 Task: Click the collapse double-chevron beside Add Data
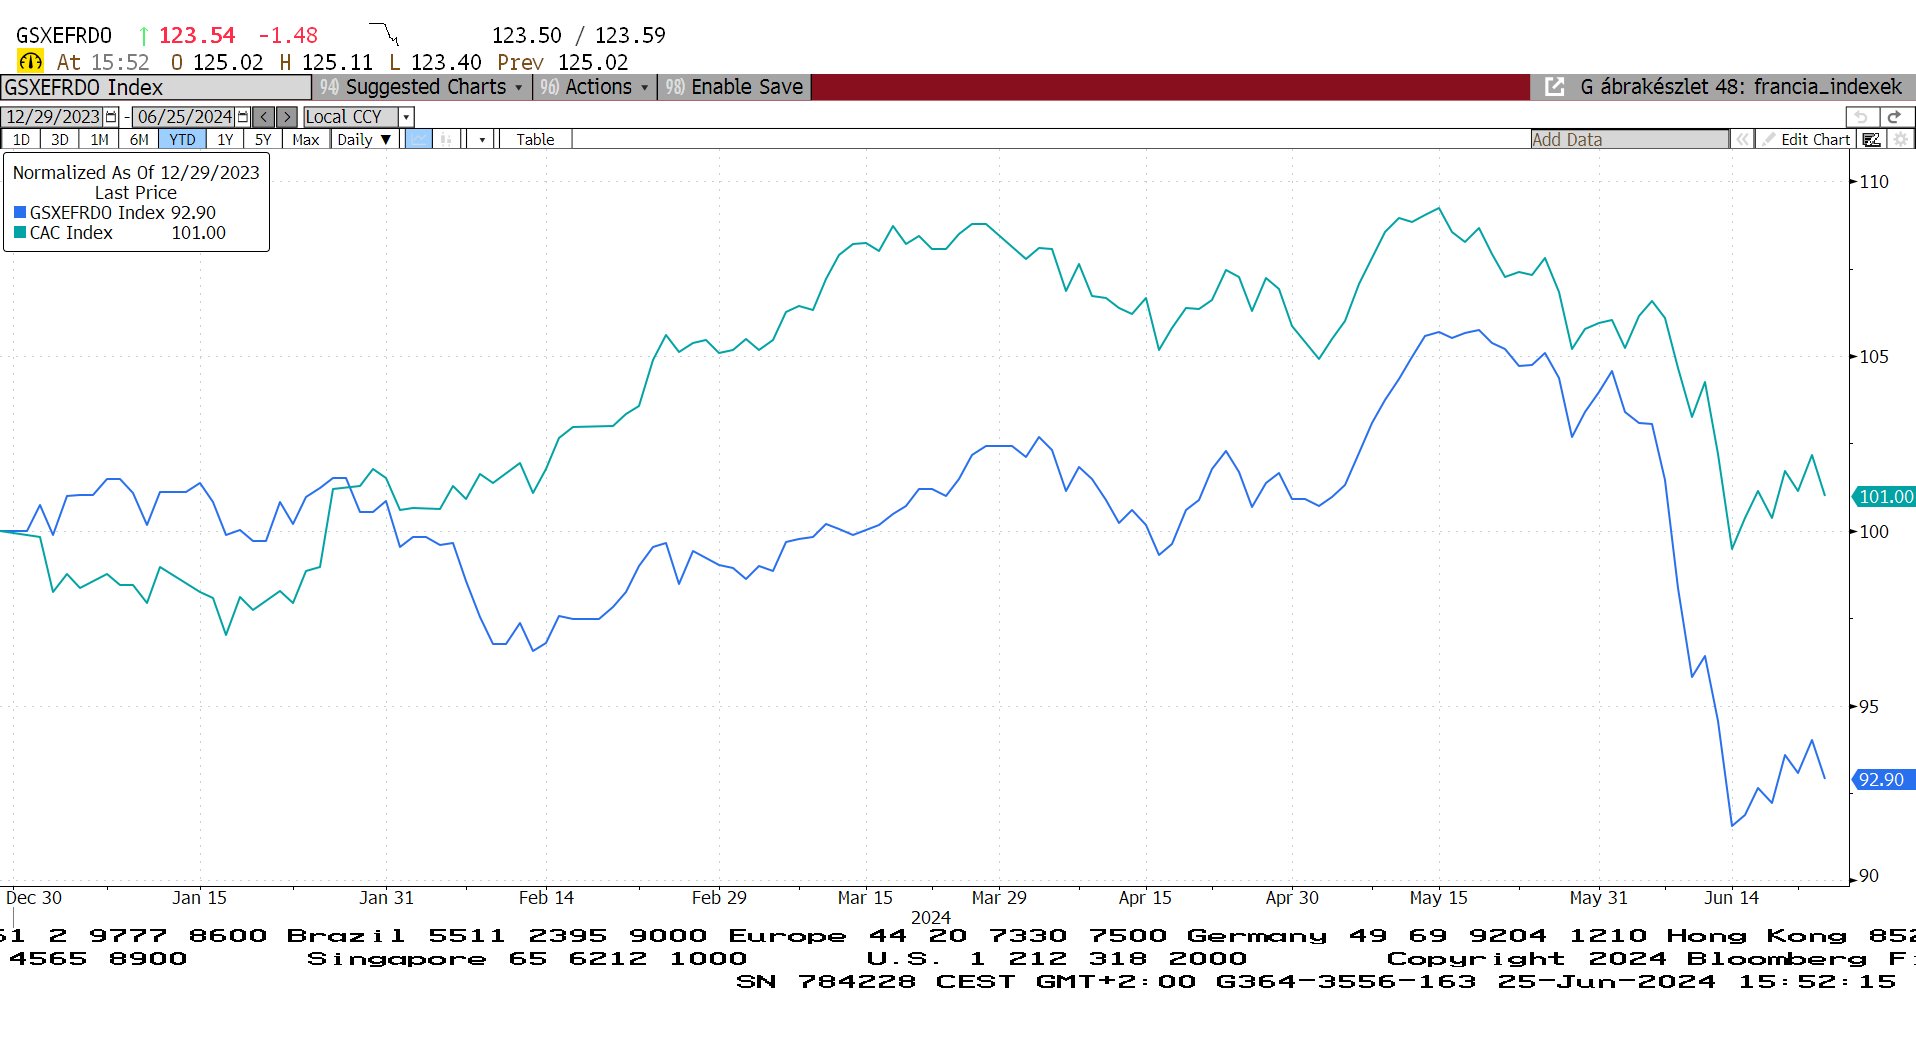1742,140
